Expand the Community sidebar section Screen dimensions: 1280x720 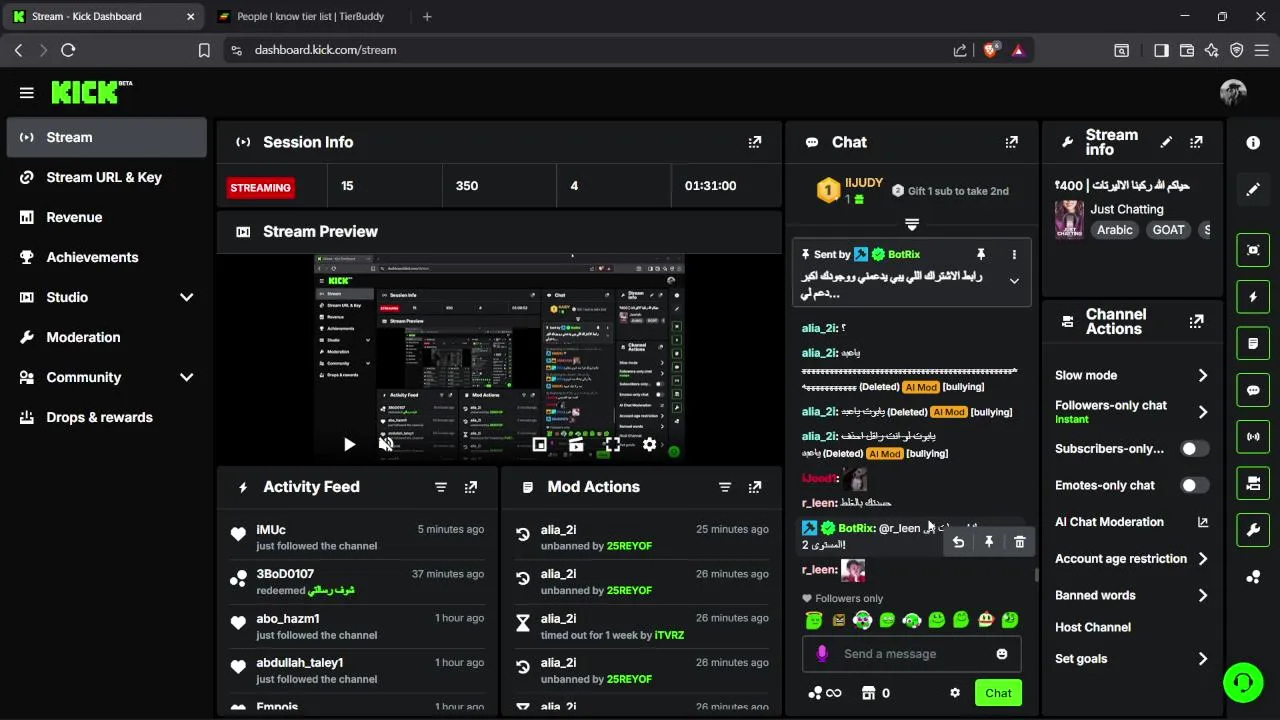186,377
